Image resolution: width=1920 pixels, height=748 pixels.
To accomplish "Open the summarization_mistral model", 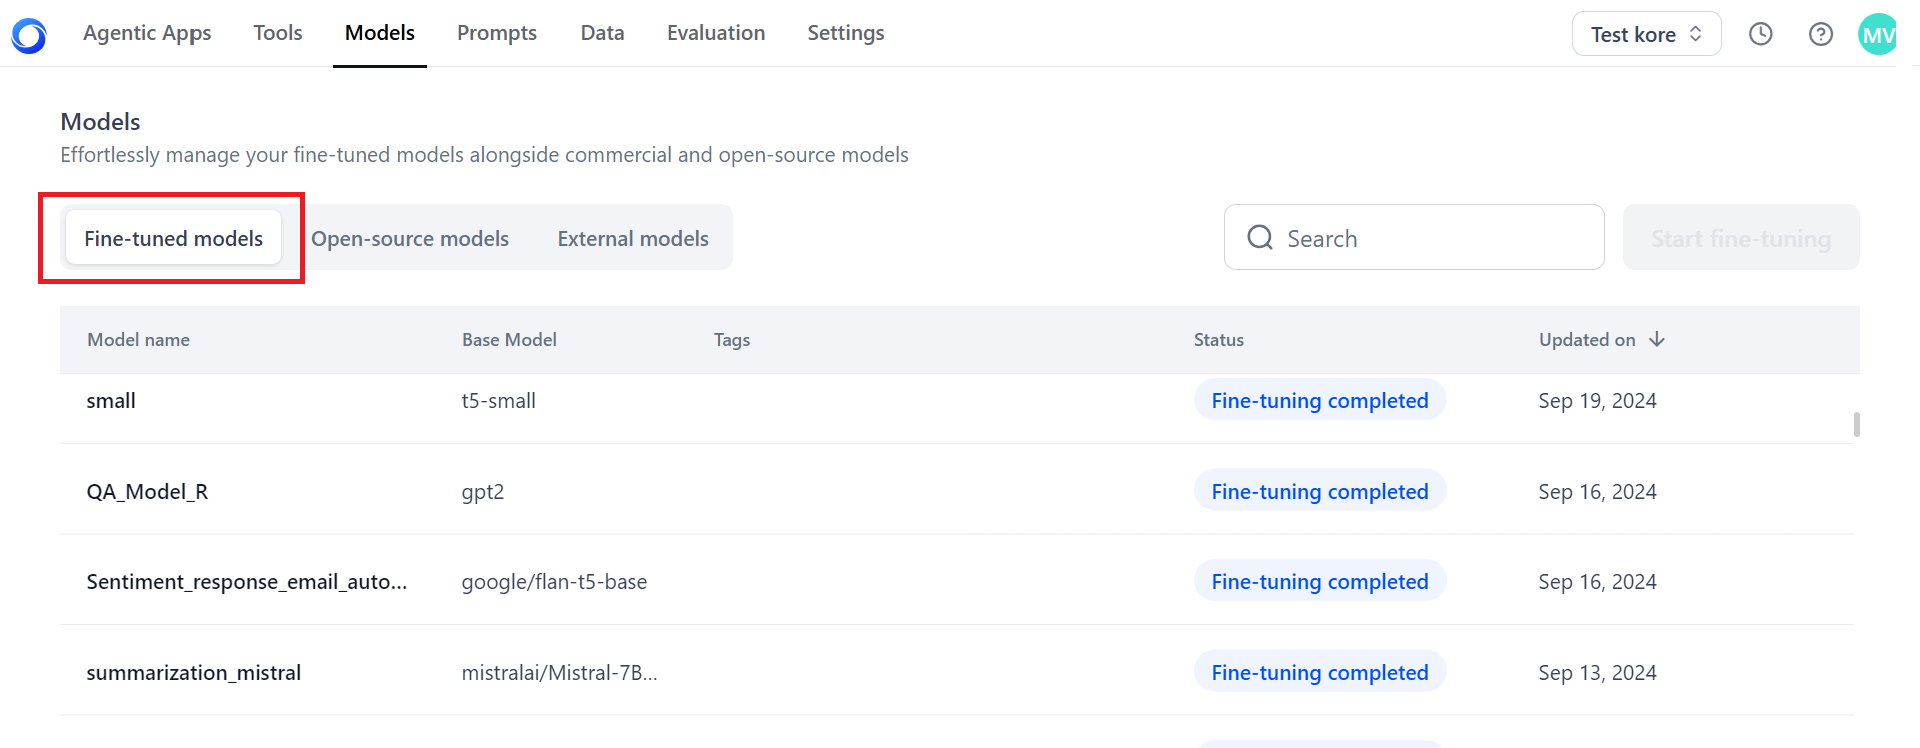I will click(957, 671).
